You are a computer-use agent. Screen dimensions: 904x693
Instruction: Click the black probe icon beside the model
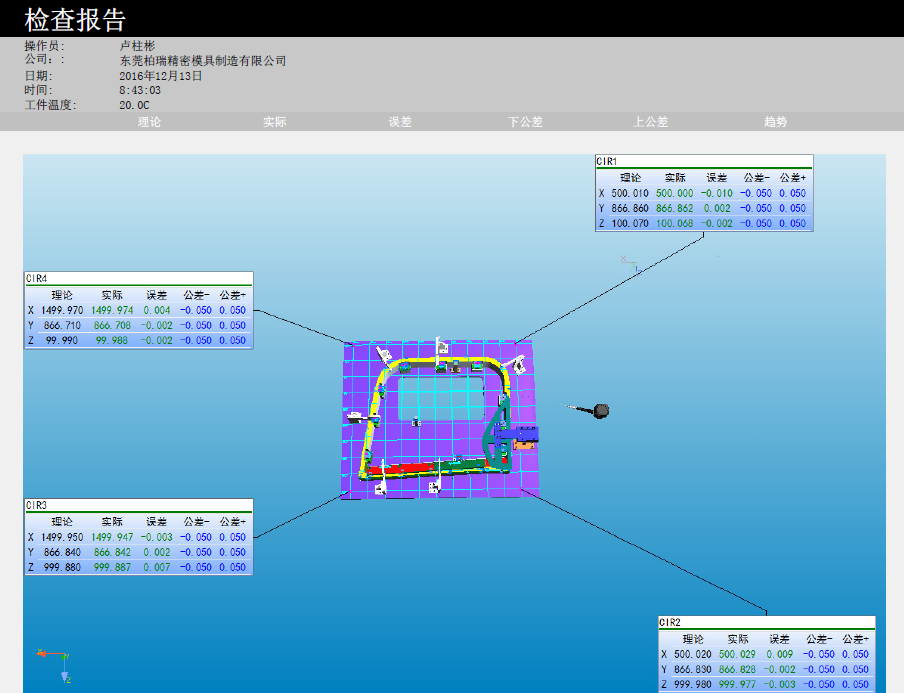tap(599, 410)
